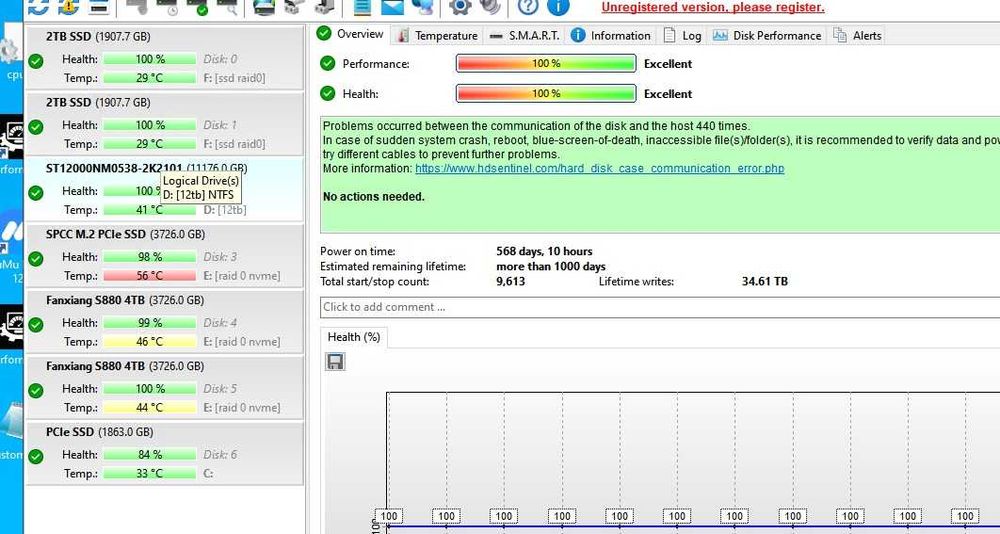The width and height of the screenshot is (1000, 534).
Task: Open the Alerts tab
Action: (858, 36)
